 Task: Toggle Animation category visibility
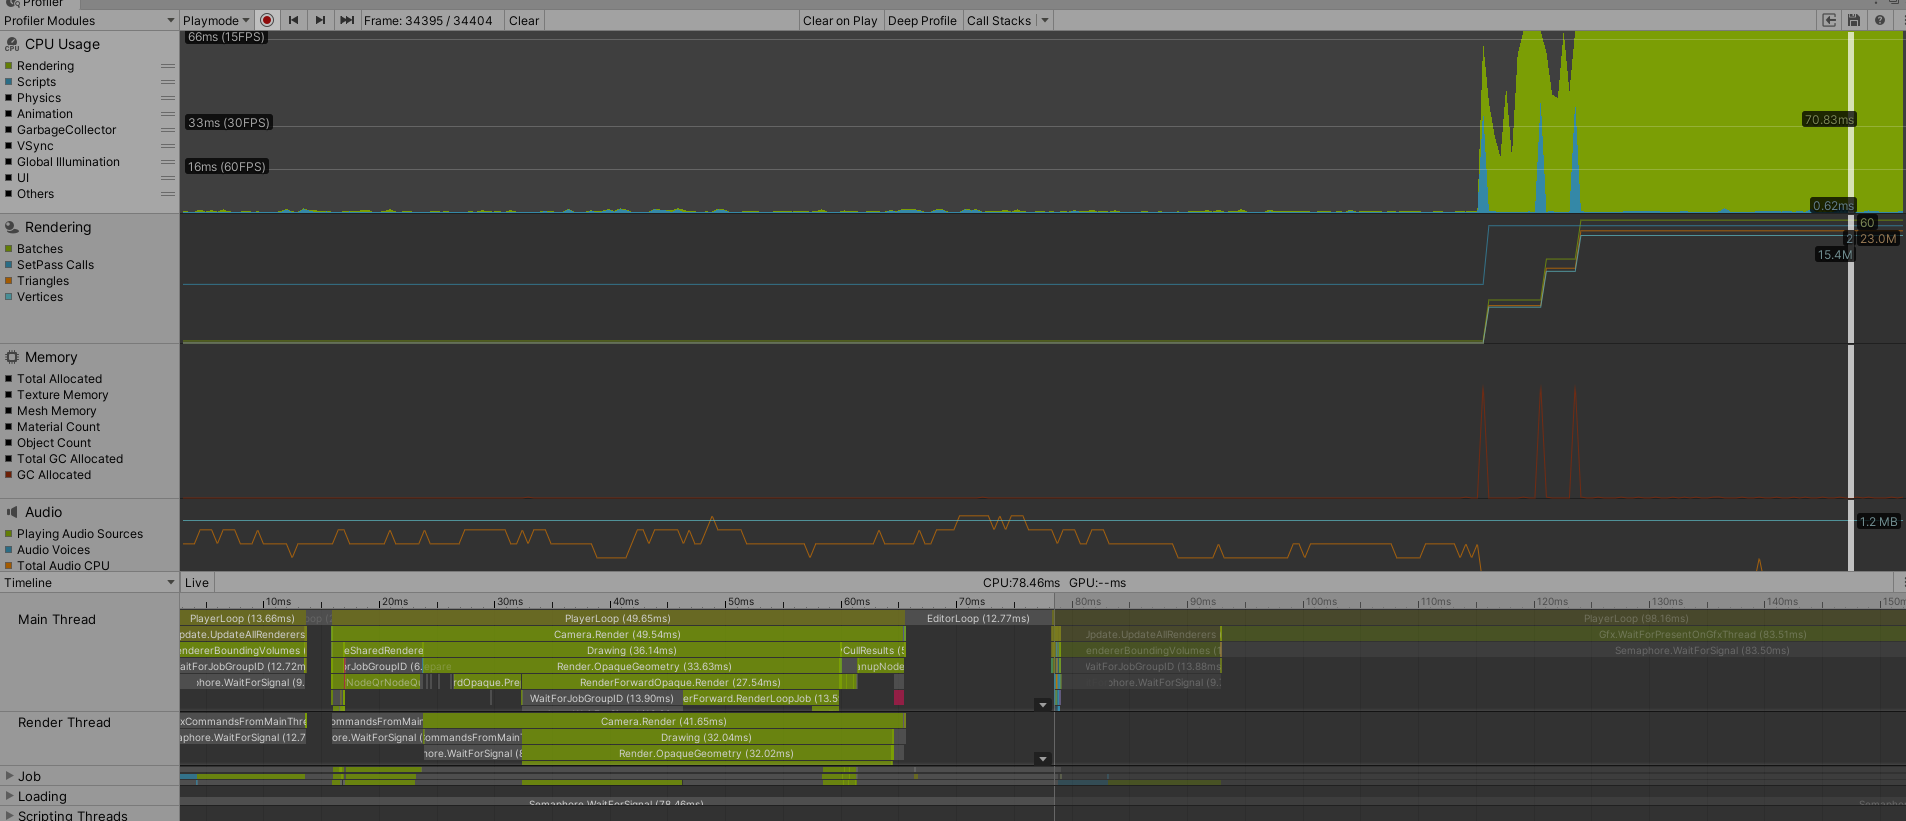(x=9, y=114)
